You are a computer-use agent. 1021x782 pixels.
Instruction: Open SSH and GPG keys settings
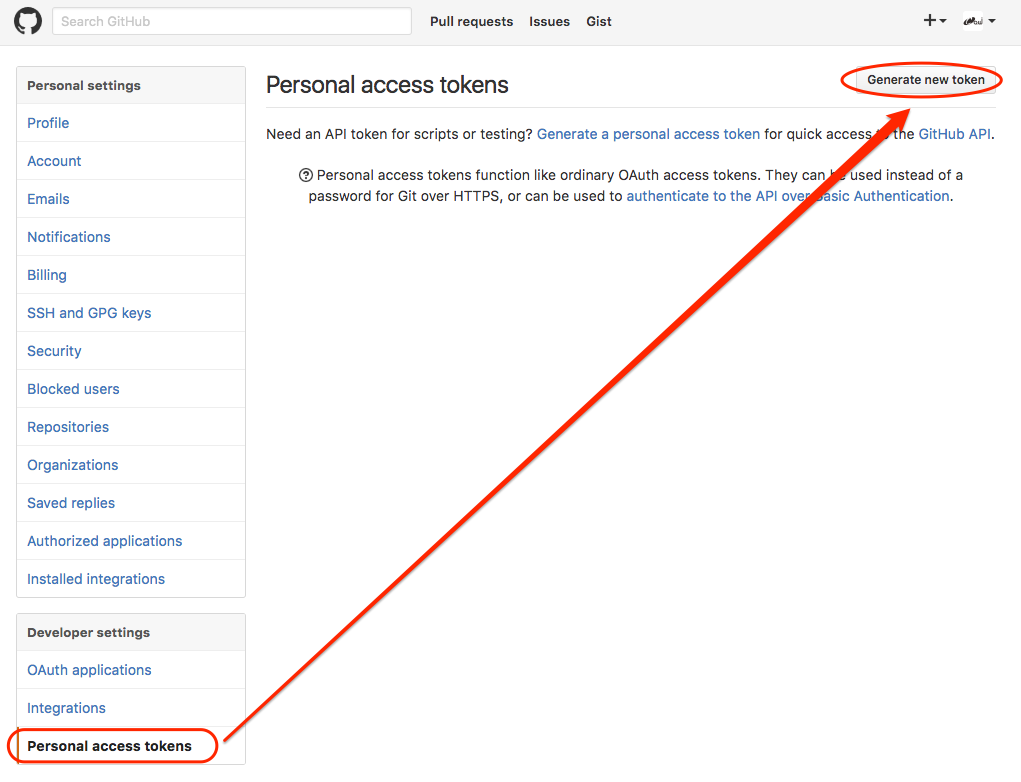pos(89,313)
